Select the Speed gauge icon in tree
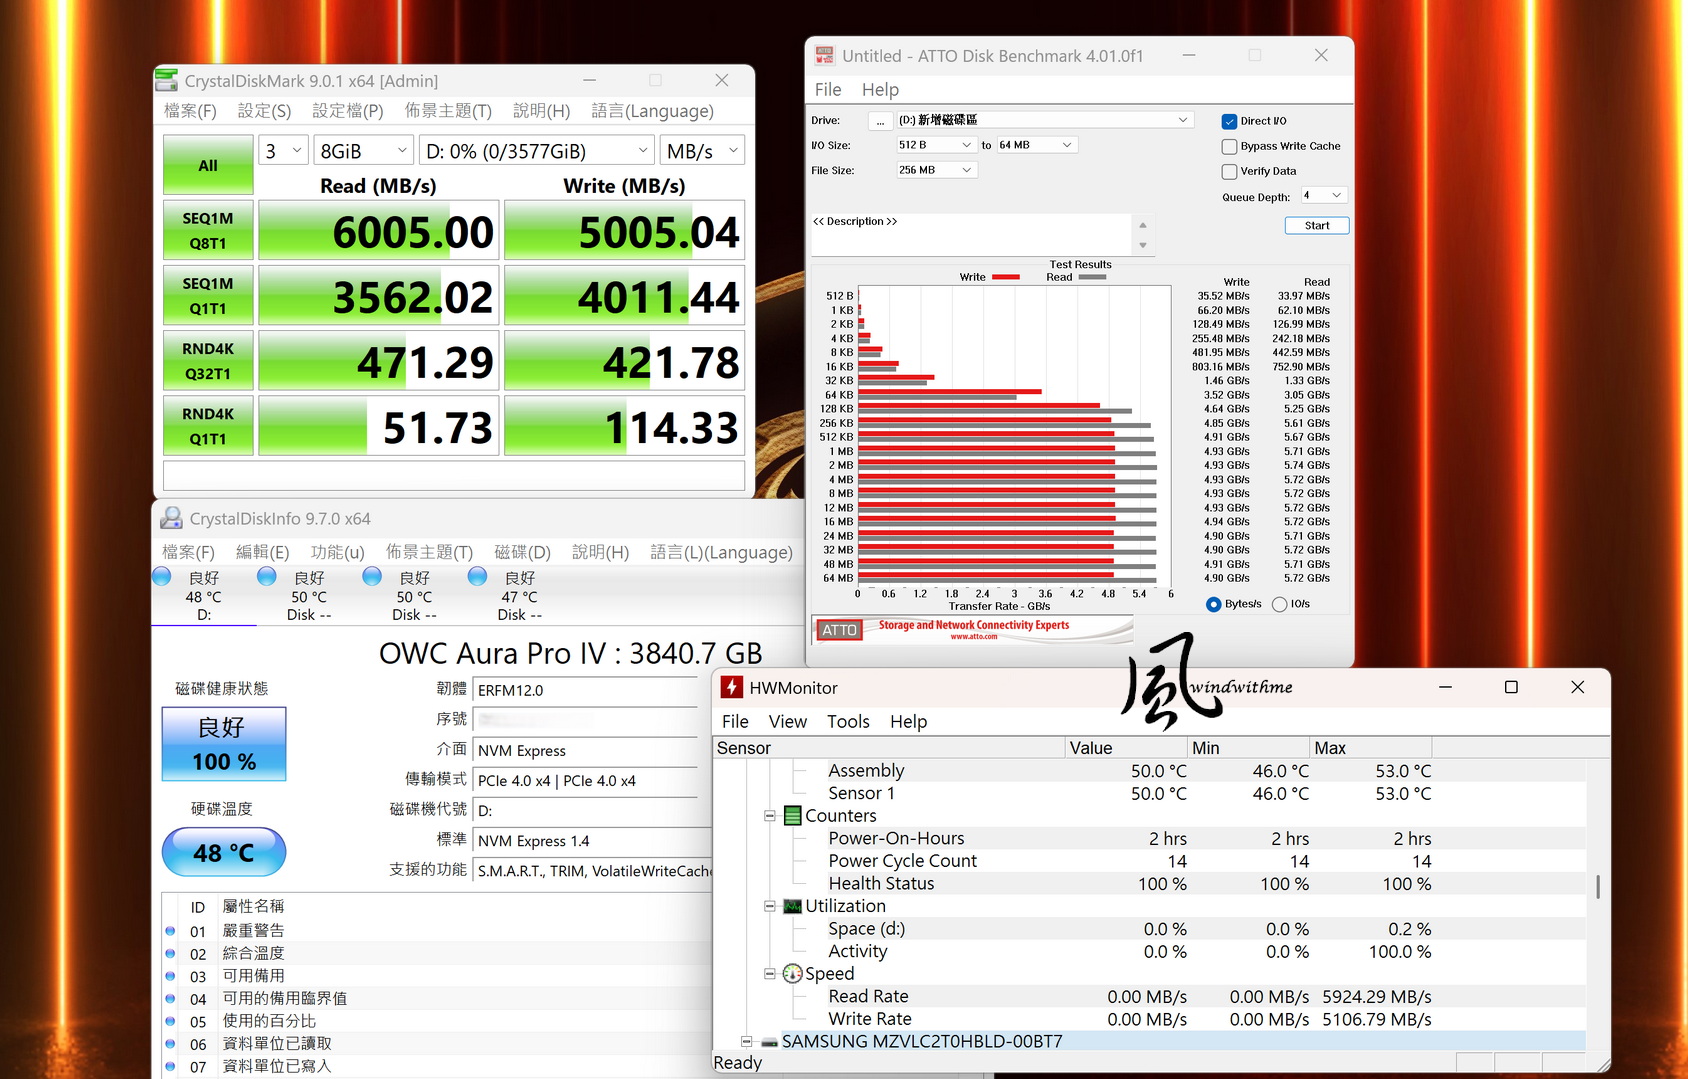 tap(793, 974)
